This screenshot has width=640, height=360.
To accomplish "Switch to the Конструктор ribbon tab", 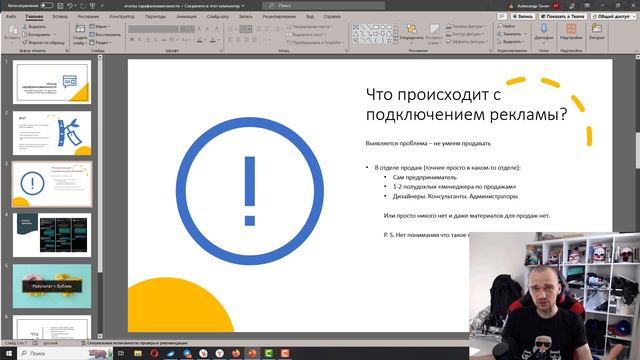I will click(122, 17).
